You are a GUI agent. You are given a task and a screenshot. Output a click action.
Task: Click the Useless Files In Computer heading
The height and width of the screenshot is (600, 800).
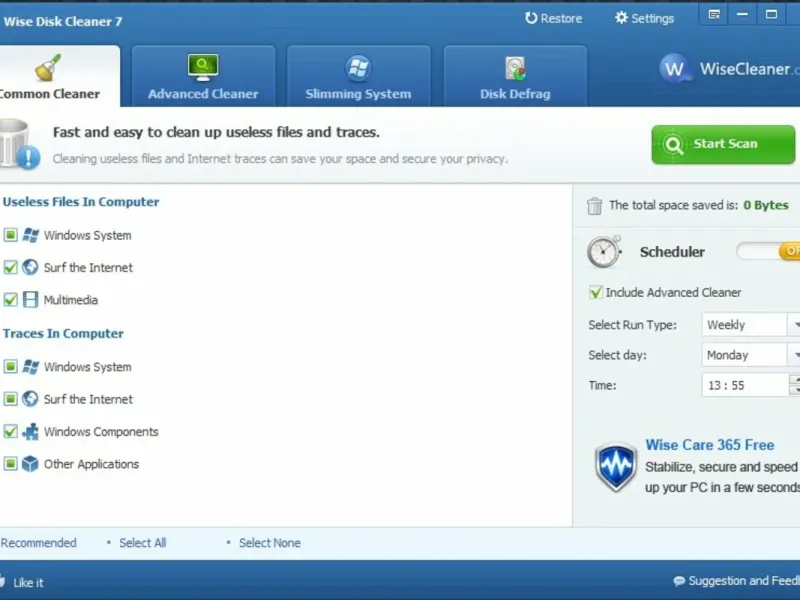coord(81,202)
